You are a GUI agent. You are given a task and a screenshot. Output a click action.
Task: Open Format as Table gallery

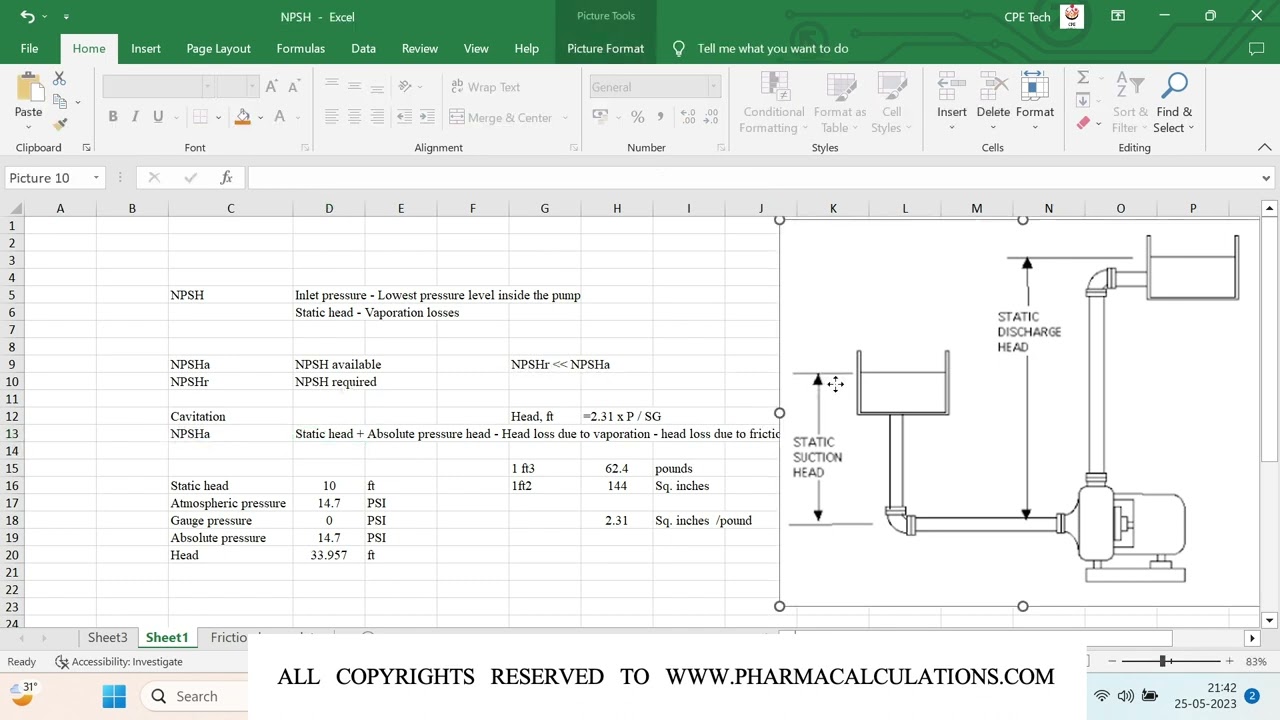(x=840, y=103)
